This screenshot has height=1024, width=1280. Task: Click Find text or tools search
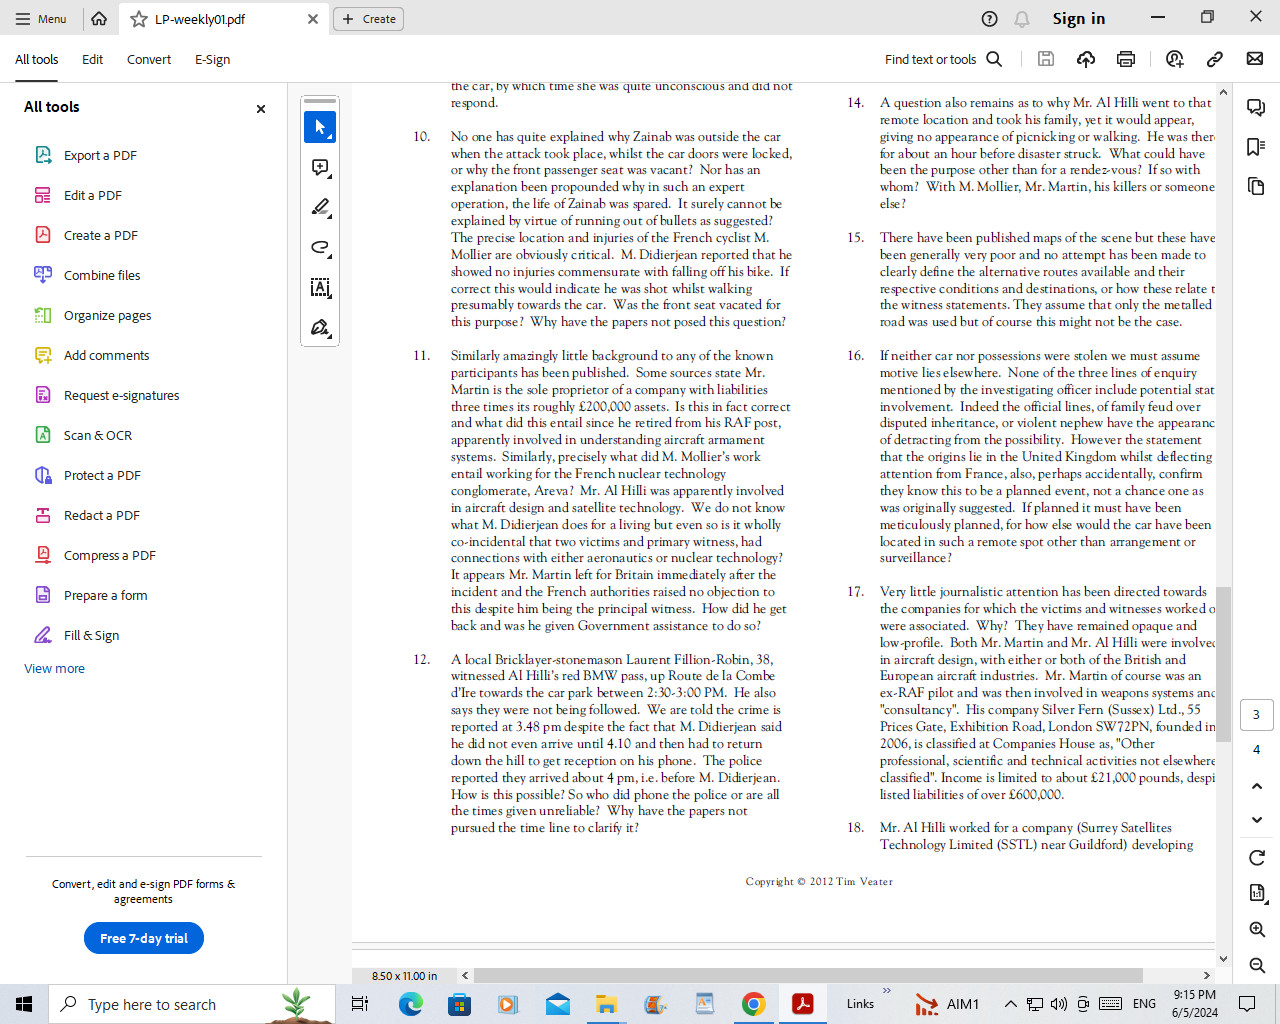(943, 60)
